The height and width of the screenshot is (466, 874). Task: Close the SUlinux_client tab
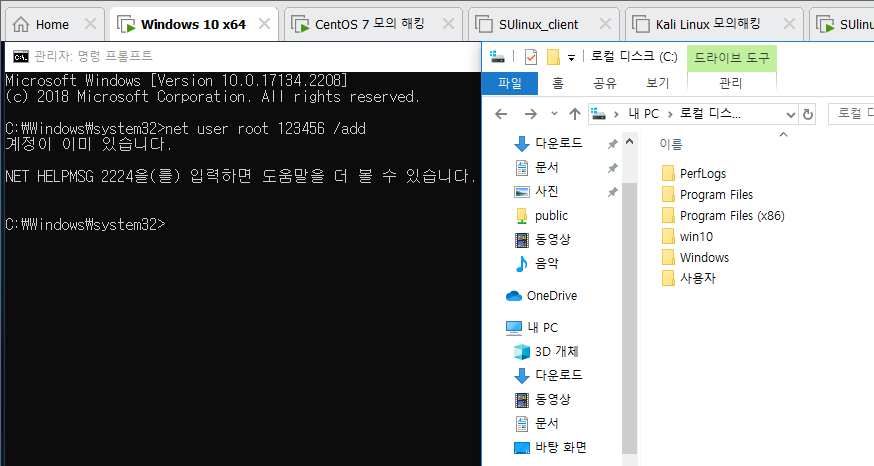(x=605, y=24)
